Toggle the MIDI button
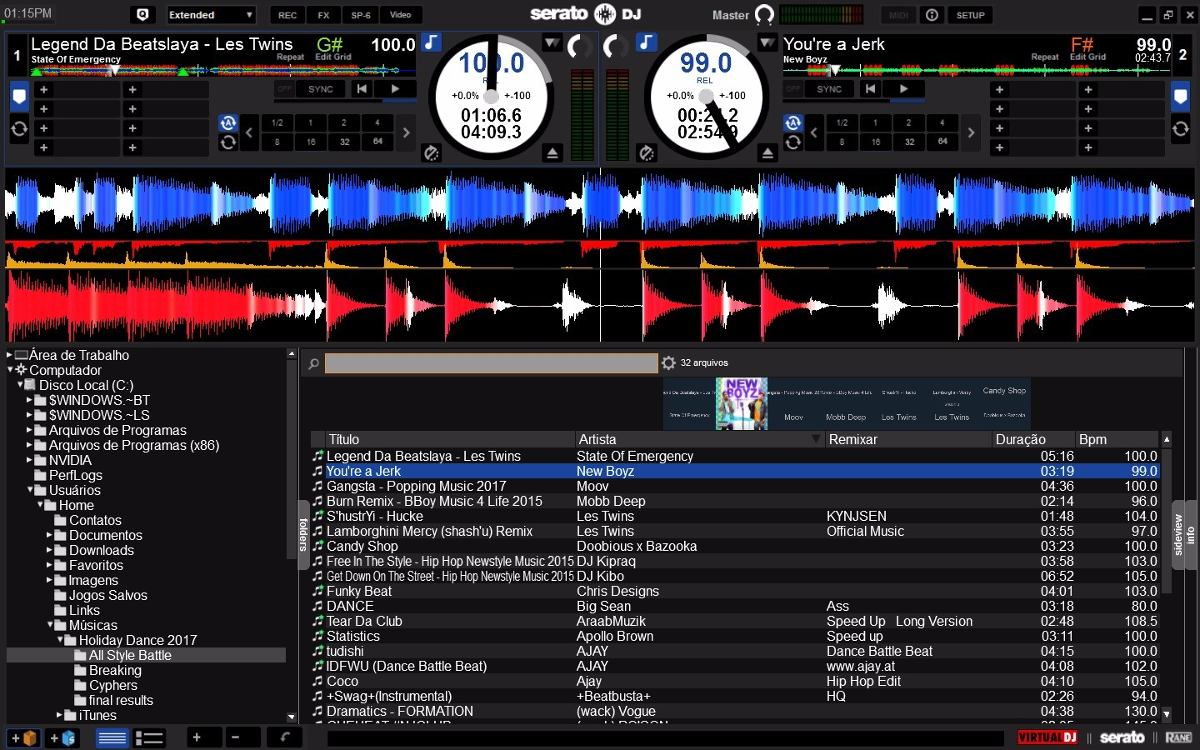This screenshot has height=750, width=1200. point(898,15)
